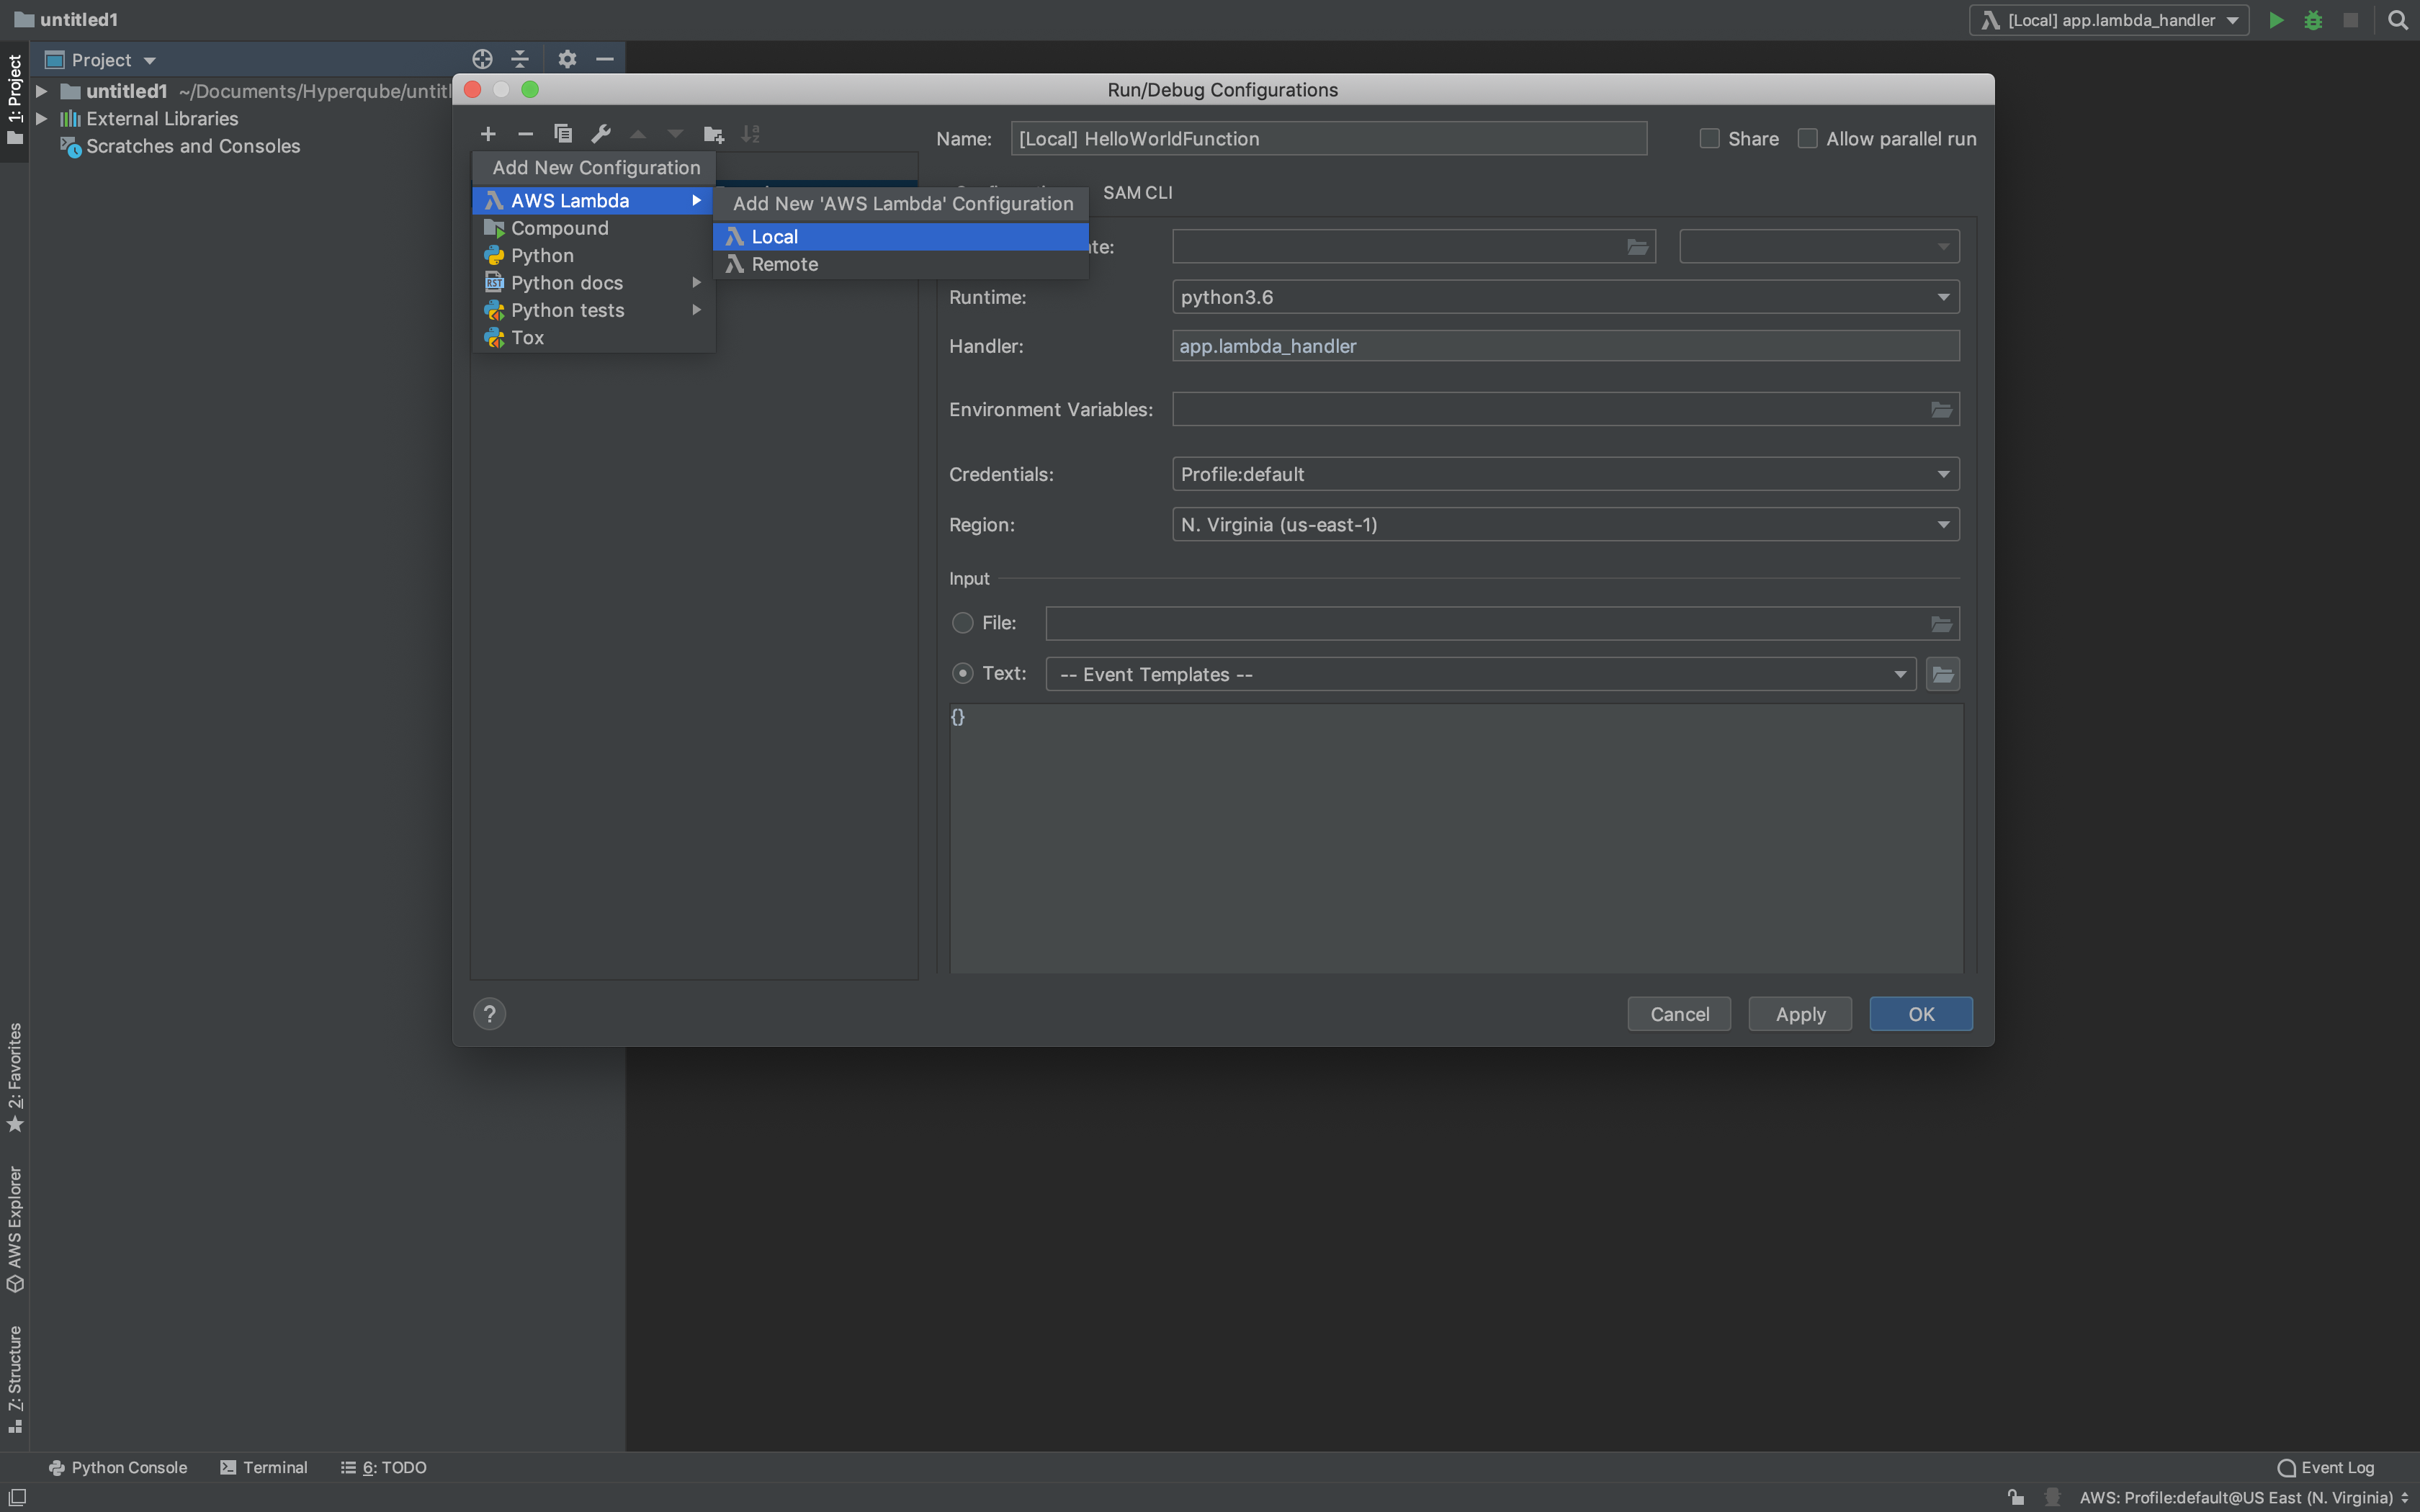Click the green Run button in toolbar
Screen dimensions: 2420x1512
pyautogui.click(x=2276, y=20)
